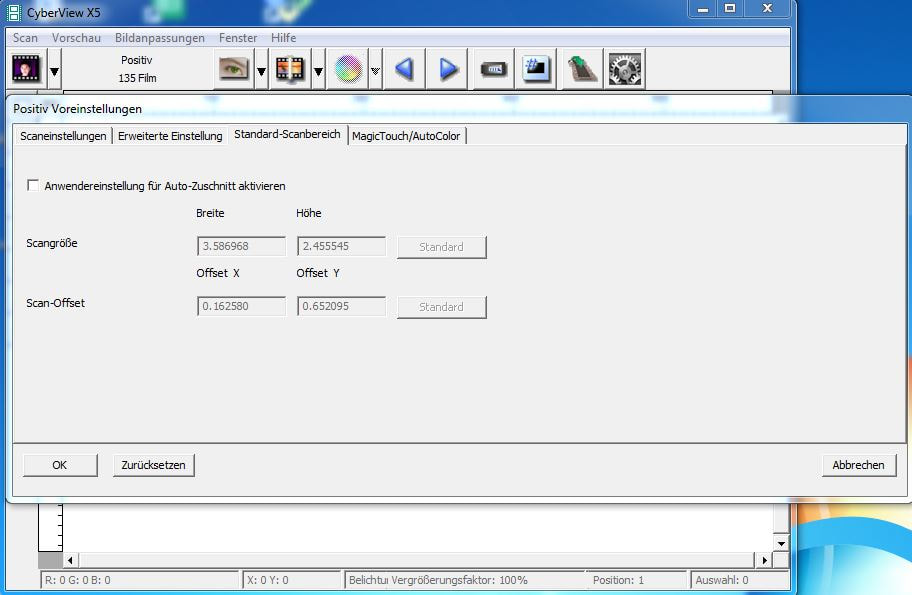
Task: Click the green arrow film icon
Action: (582, 69)
